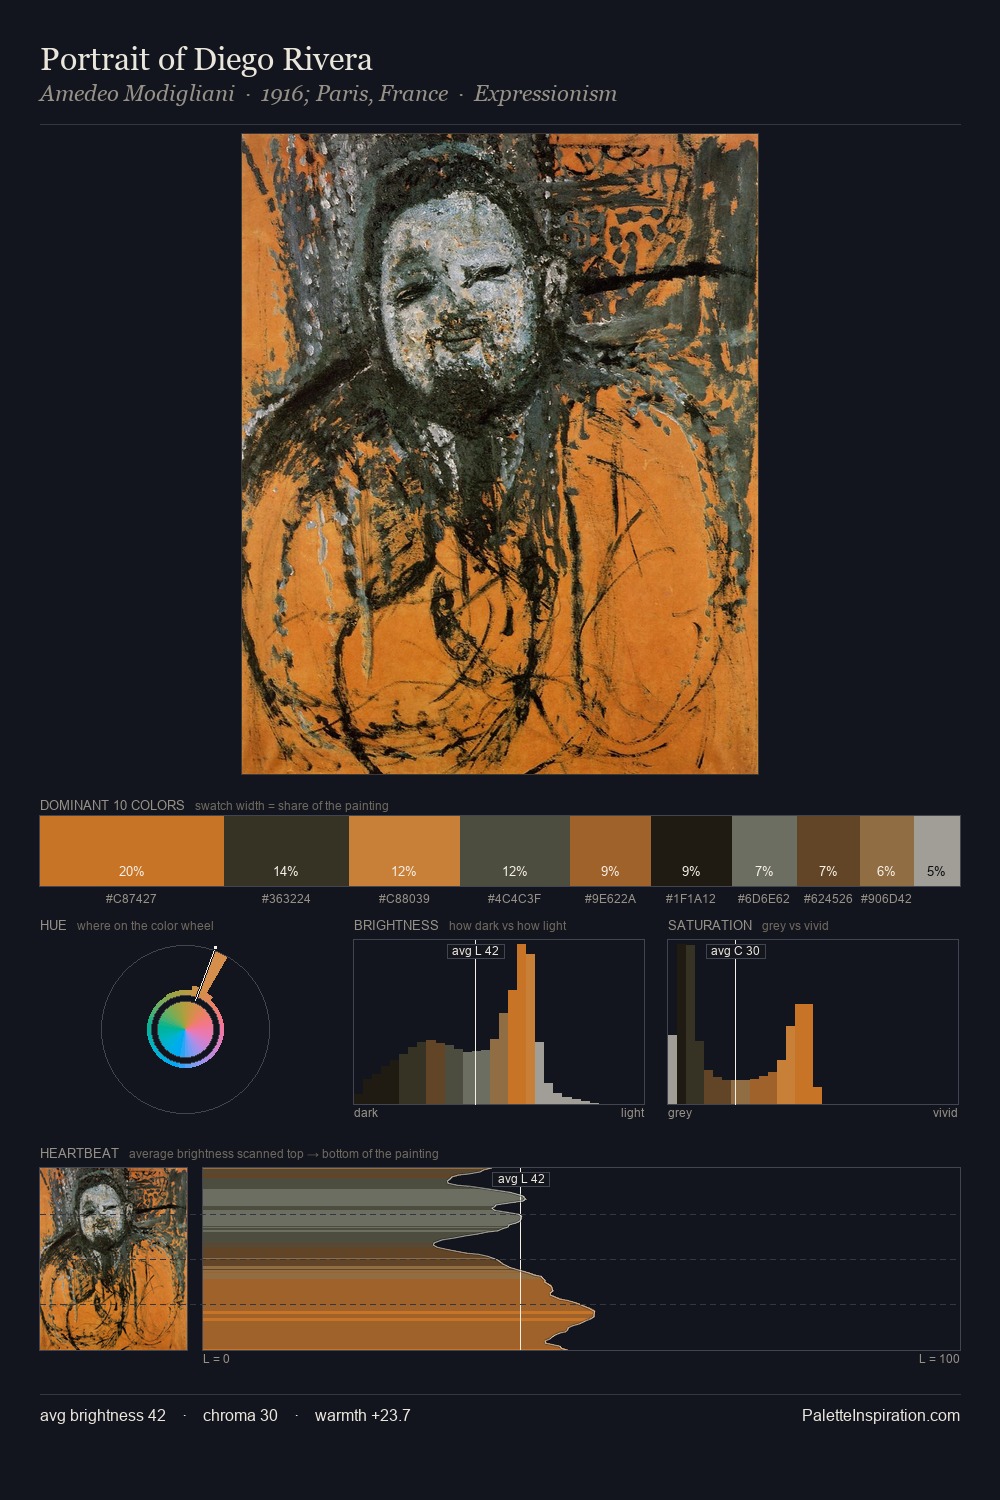Screen dimensions: 1000x1500
Task: Click the PaletteInspiration.com link
Action: 881,1415
